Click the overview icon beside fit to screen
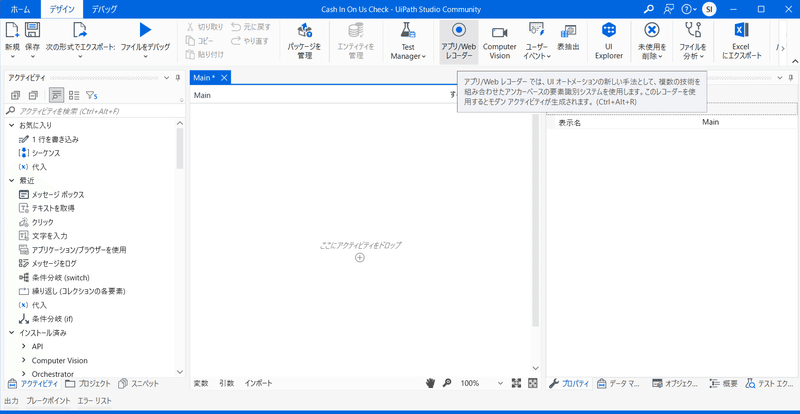800x414 pixels. [533, 383]
